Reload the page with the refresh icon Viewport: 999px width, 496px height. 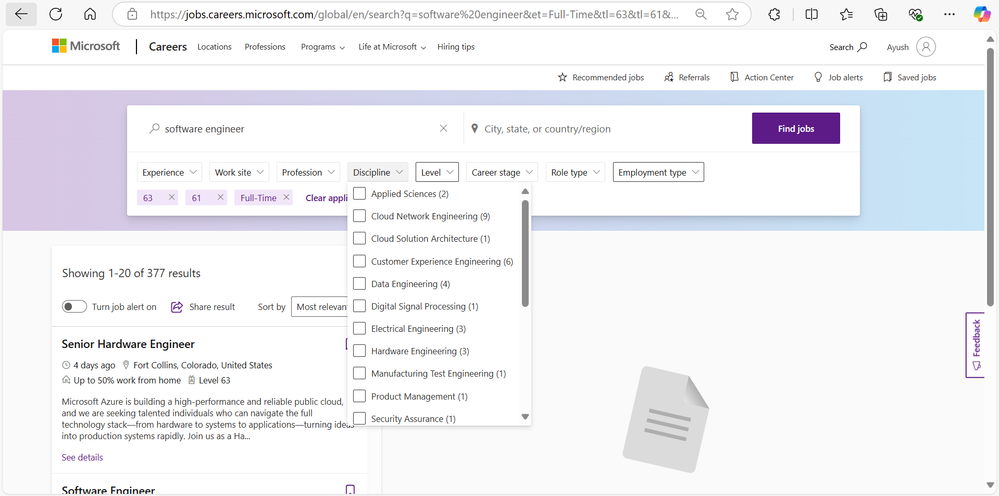(x=56, y=14)
